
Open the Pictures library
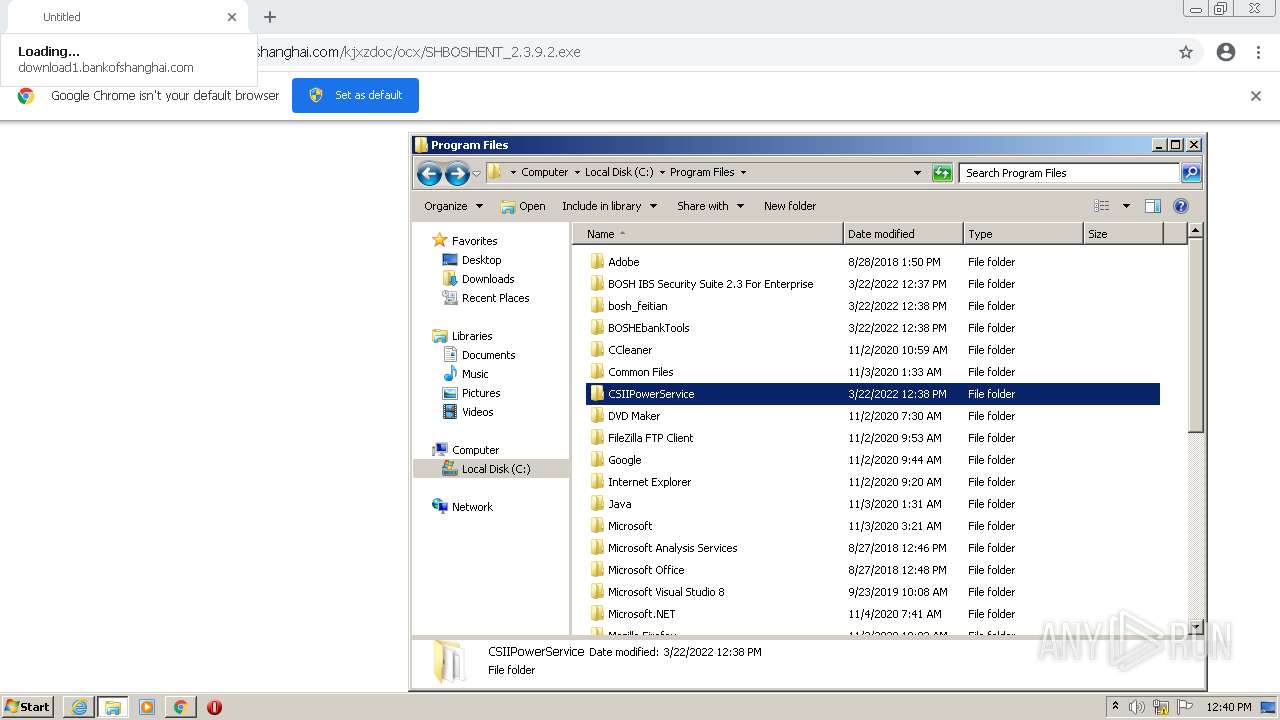tap(481, 393)
